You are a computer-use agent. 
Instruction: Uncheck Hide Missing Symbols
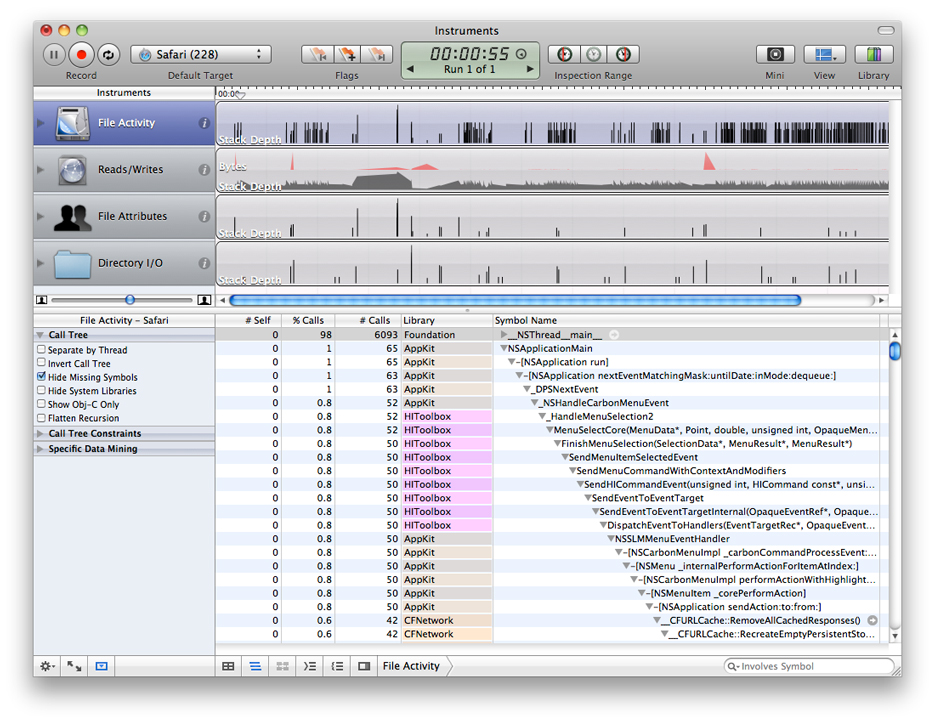click(41, 376)
